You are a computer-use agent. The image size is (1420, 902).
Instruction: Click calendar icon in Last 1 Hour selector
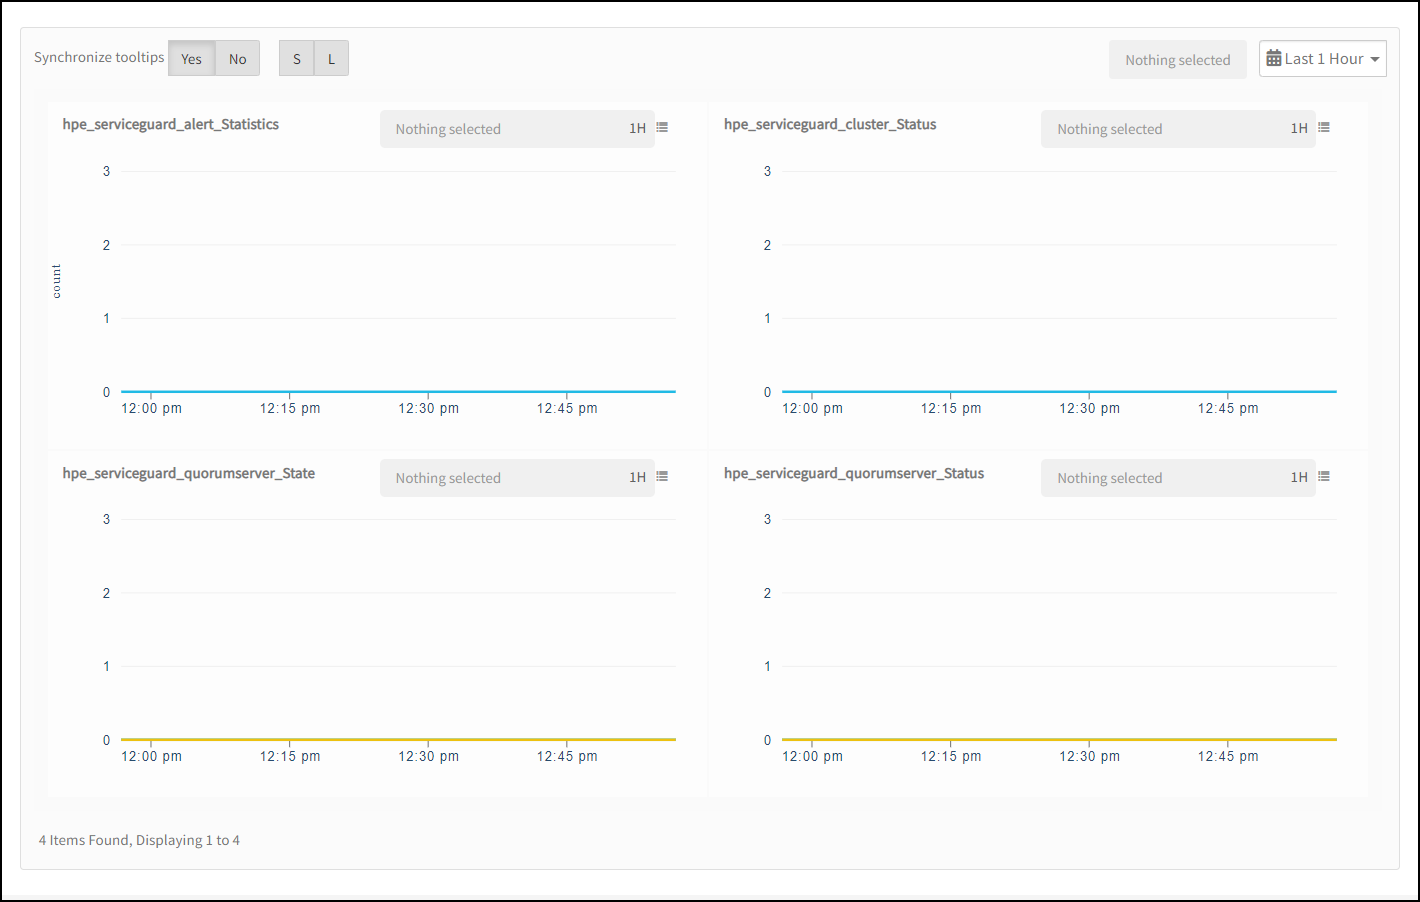1274,59
